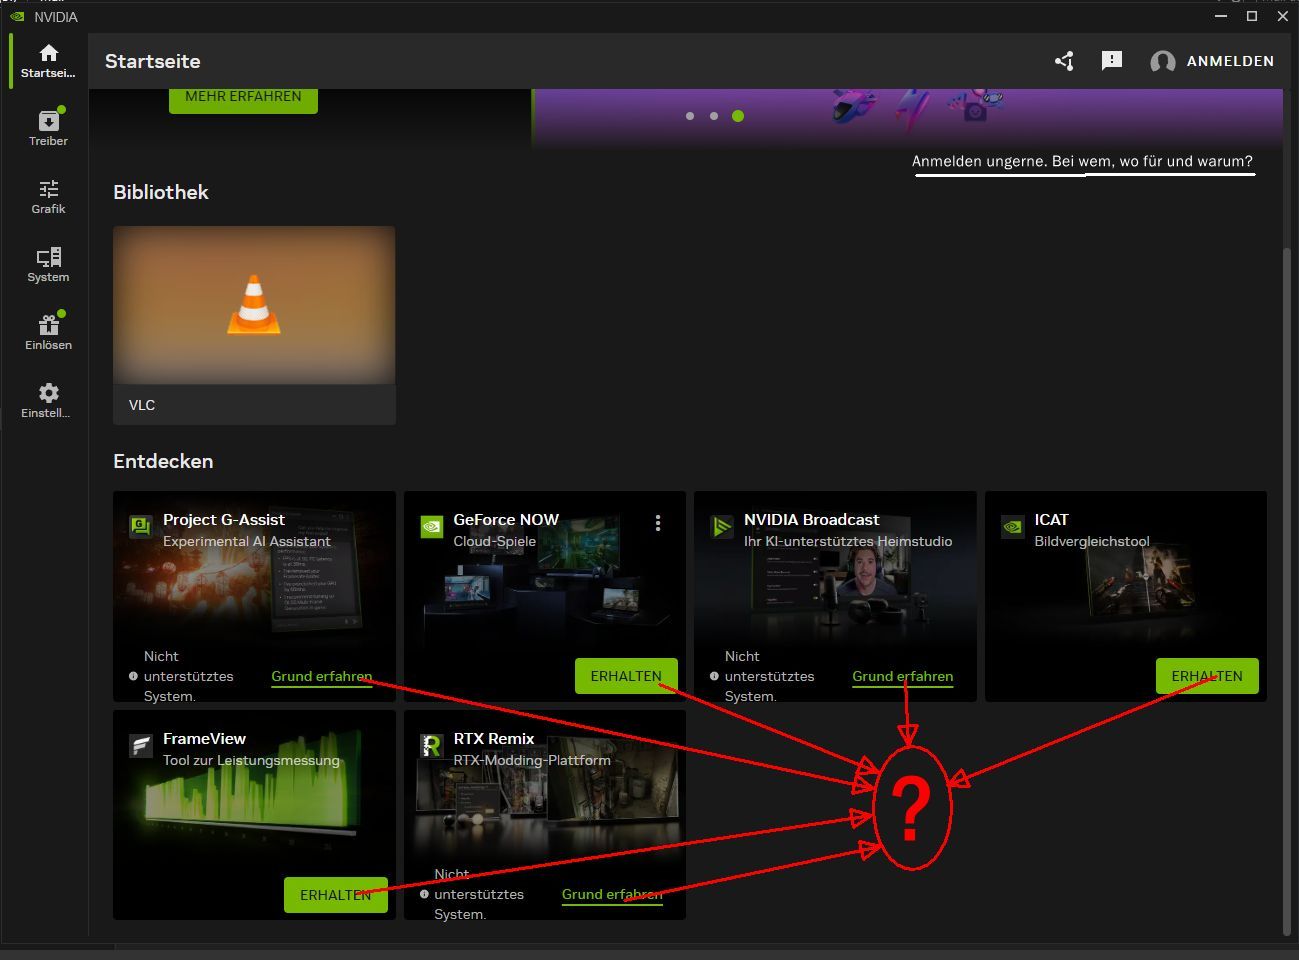1299x960 pixels.
Task: Open the Startseite home sidebar item
Action: coord(48,61)
